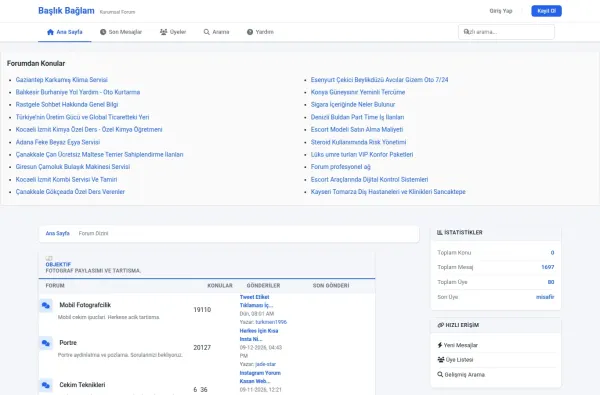Click the Toplam Mesaj value 1697
Screen dimensions: 600x395
pos(548,267)
